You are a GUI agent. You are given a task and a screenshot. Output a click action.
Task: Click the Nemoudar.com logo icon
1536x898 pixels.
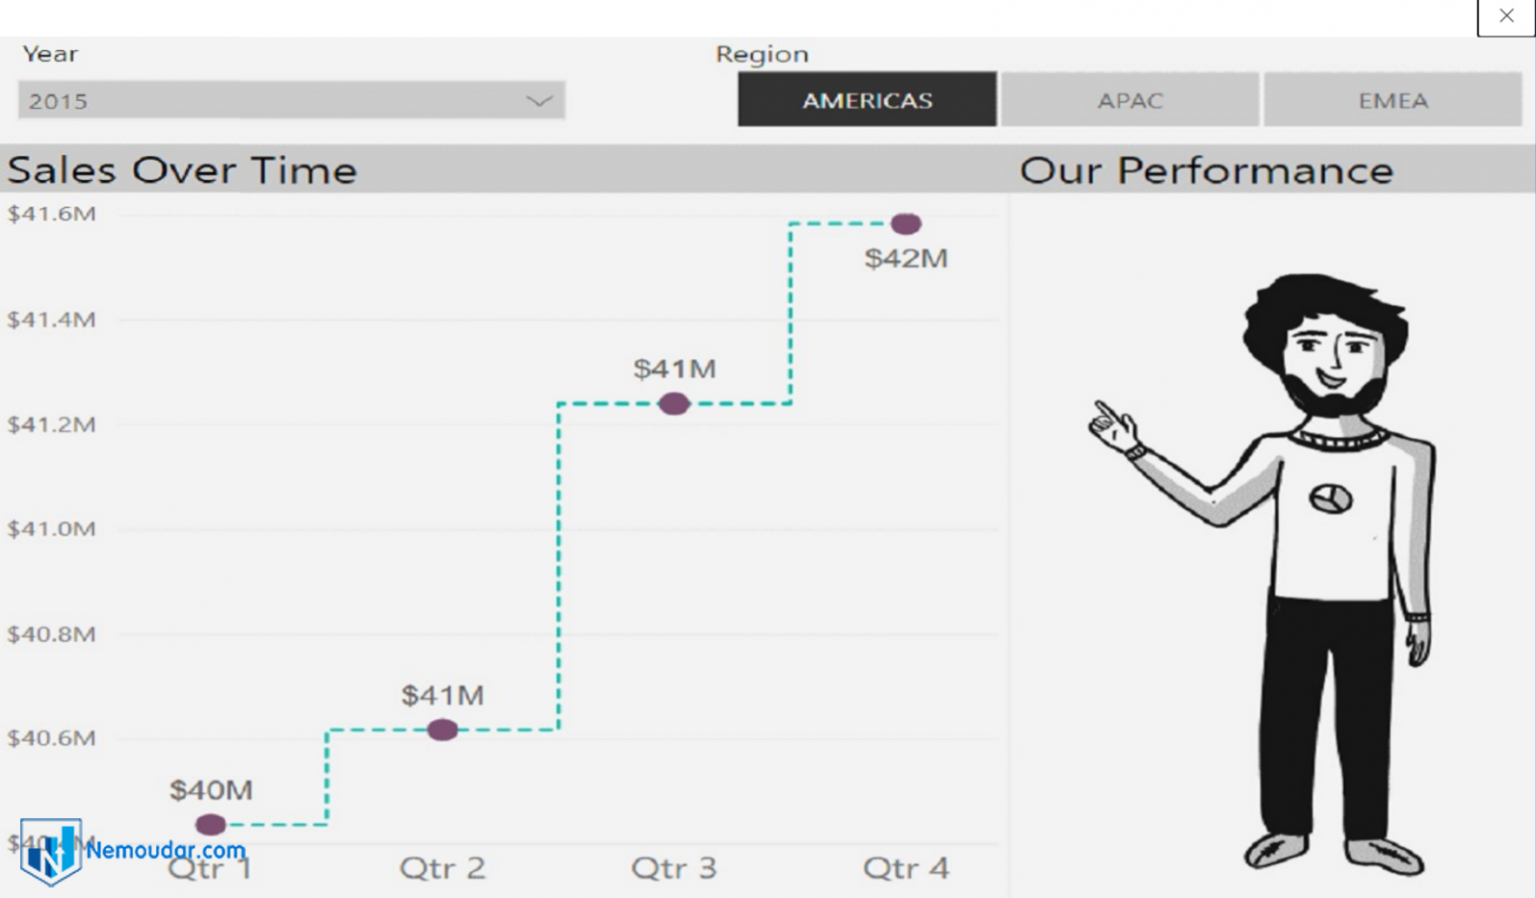pyautogui.click(x=50, y=852)
